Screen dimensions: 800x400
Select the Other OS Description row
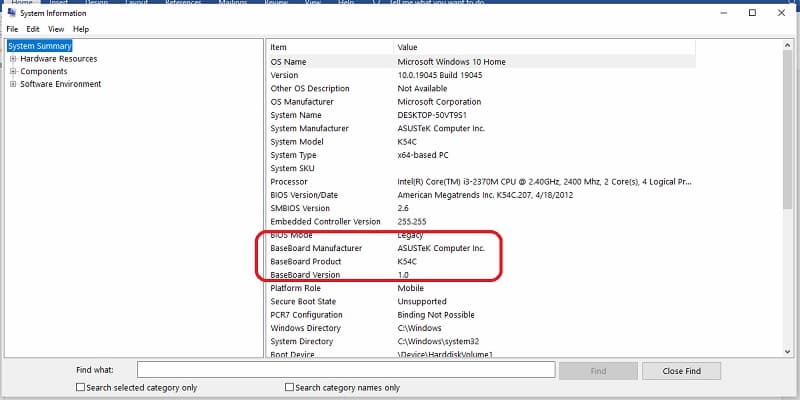(x=482, y=88)
